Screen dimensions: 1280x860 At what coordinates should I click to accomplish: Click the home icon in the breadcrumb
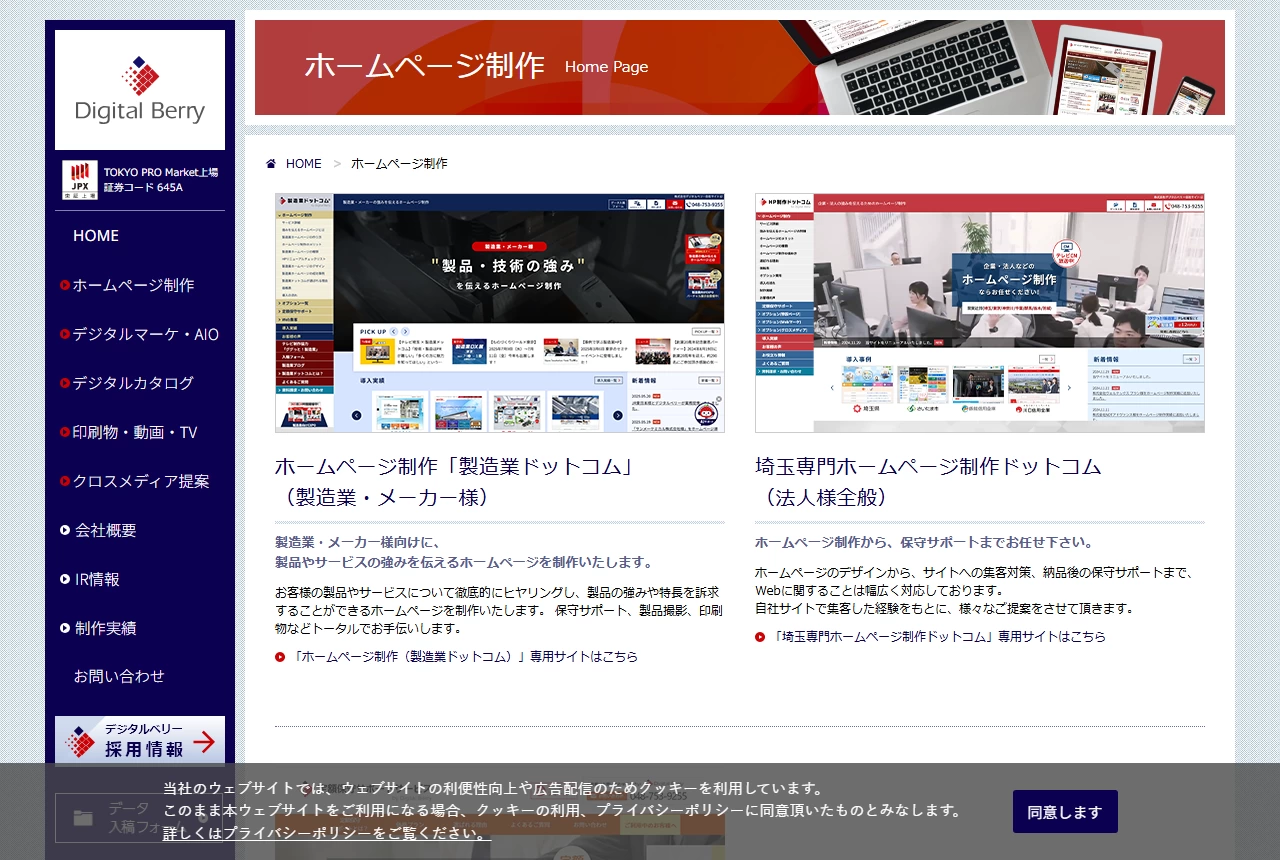[x=271, y=164]
